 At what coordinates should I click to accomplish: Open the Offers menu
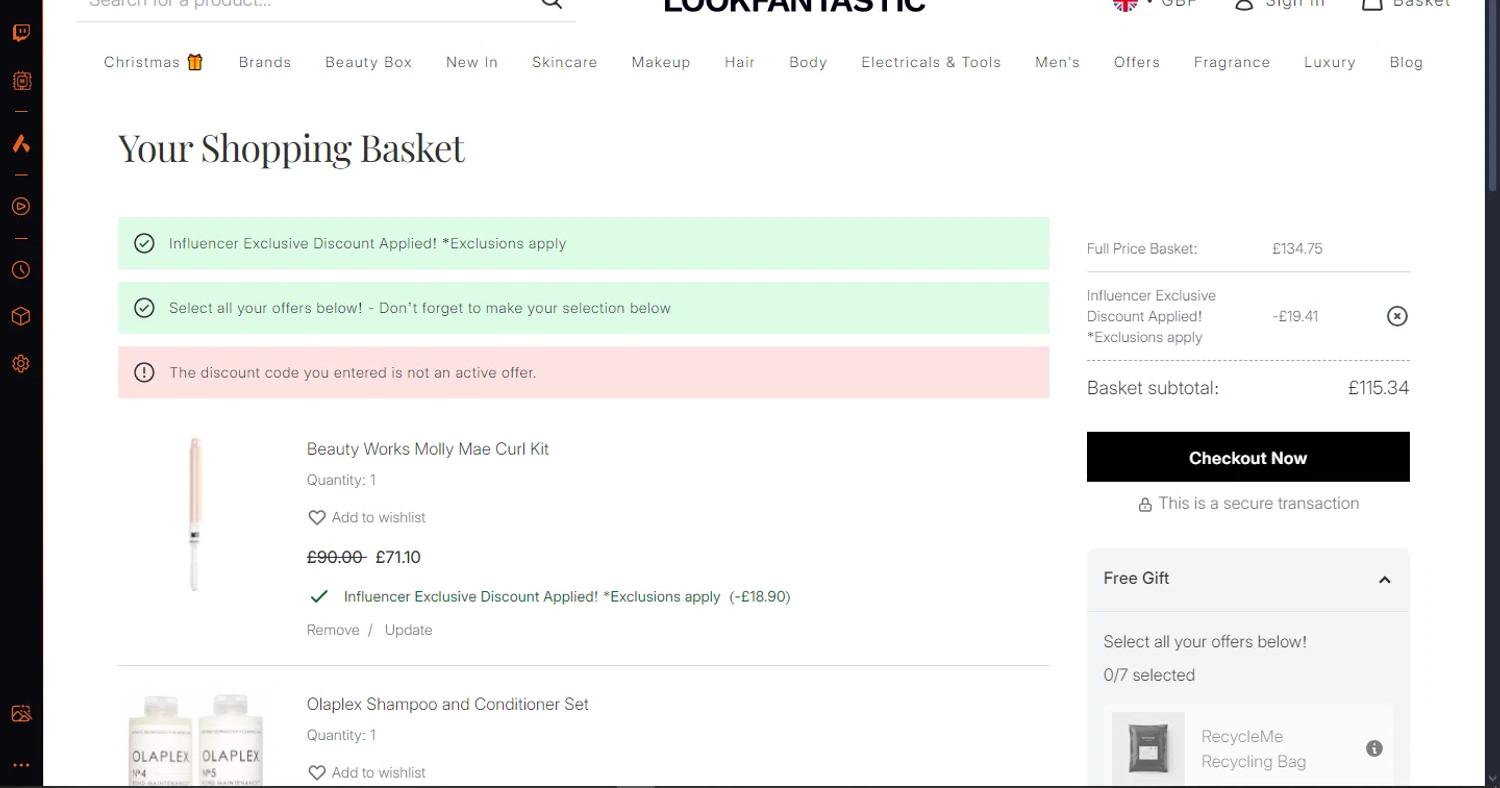[1137, 62]
